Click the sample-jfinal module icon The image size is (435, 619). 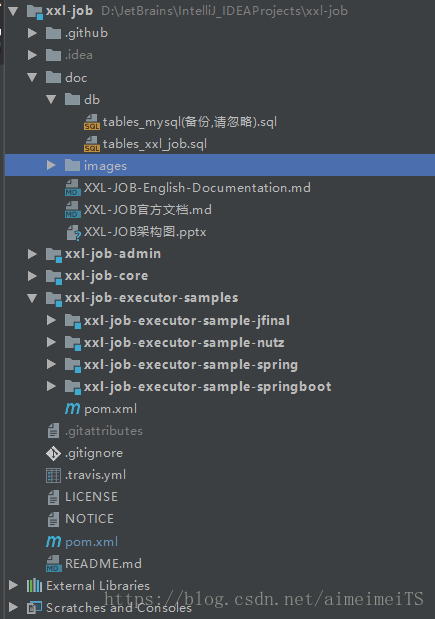(x=73, y=321)
